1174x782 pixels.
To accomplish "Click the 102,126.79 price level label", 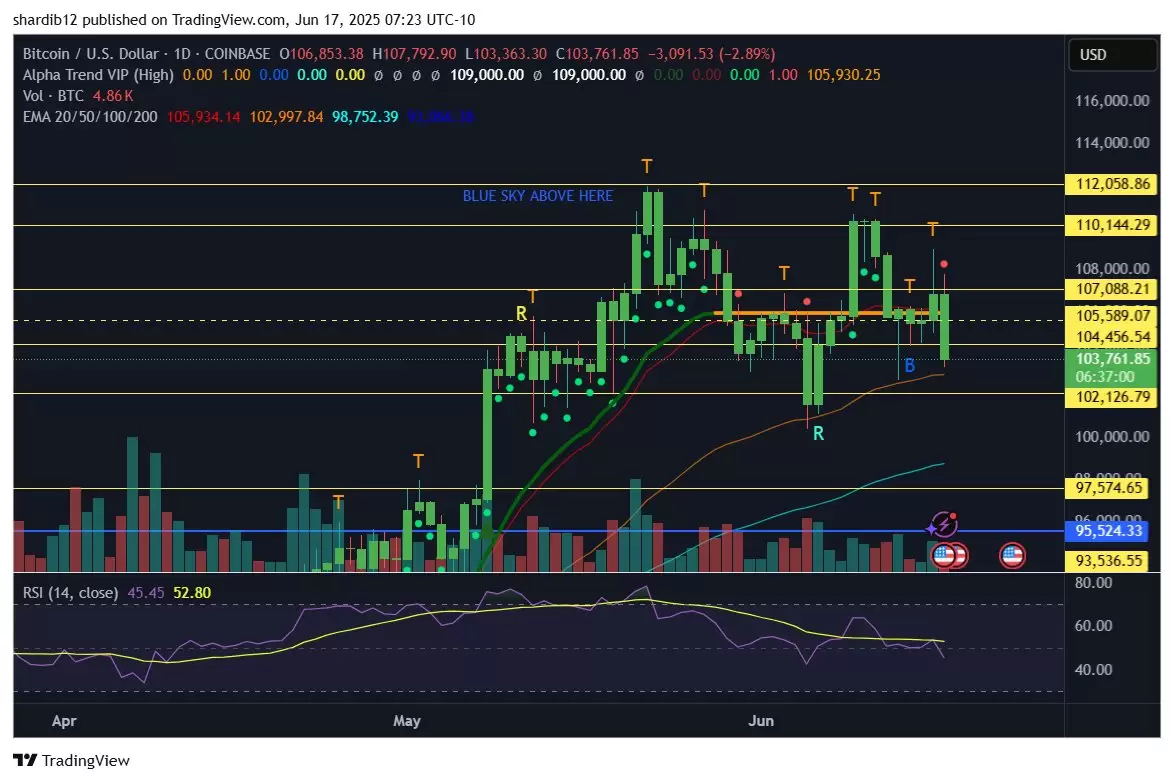I will [1112, 396].
